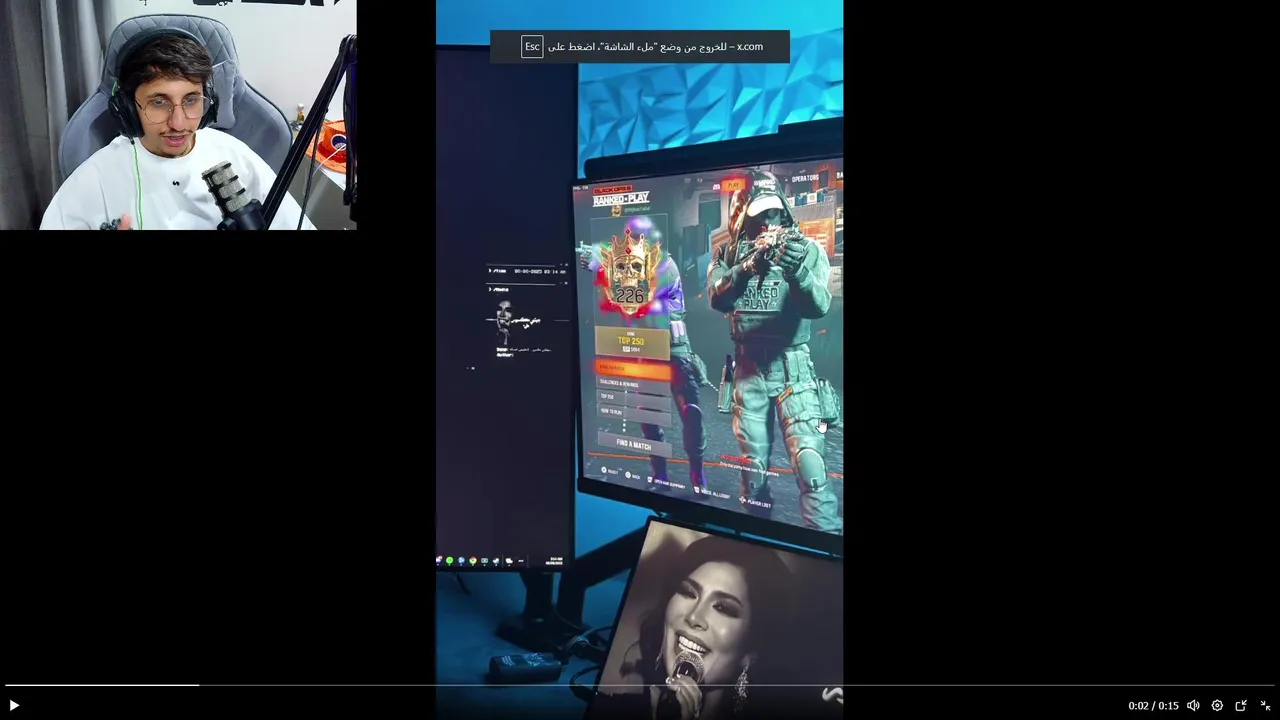Open video settings gear
Viewport: 1280px width, 720px height.
pyautogui.click(x=1217, y=705)
